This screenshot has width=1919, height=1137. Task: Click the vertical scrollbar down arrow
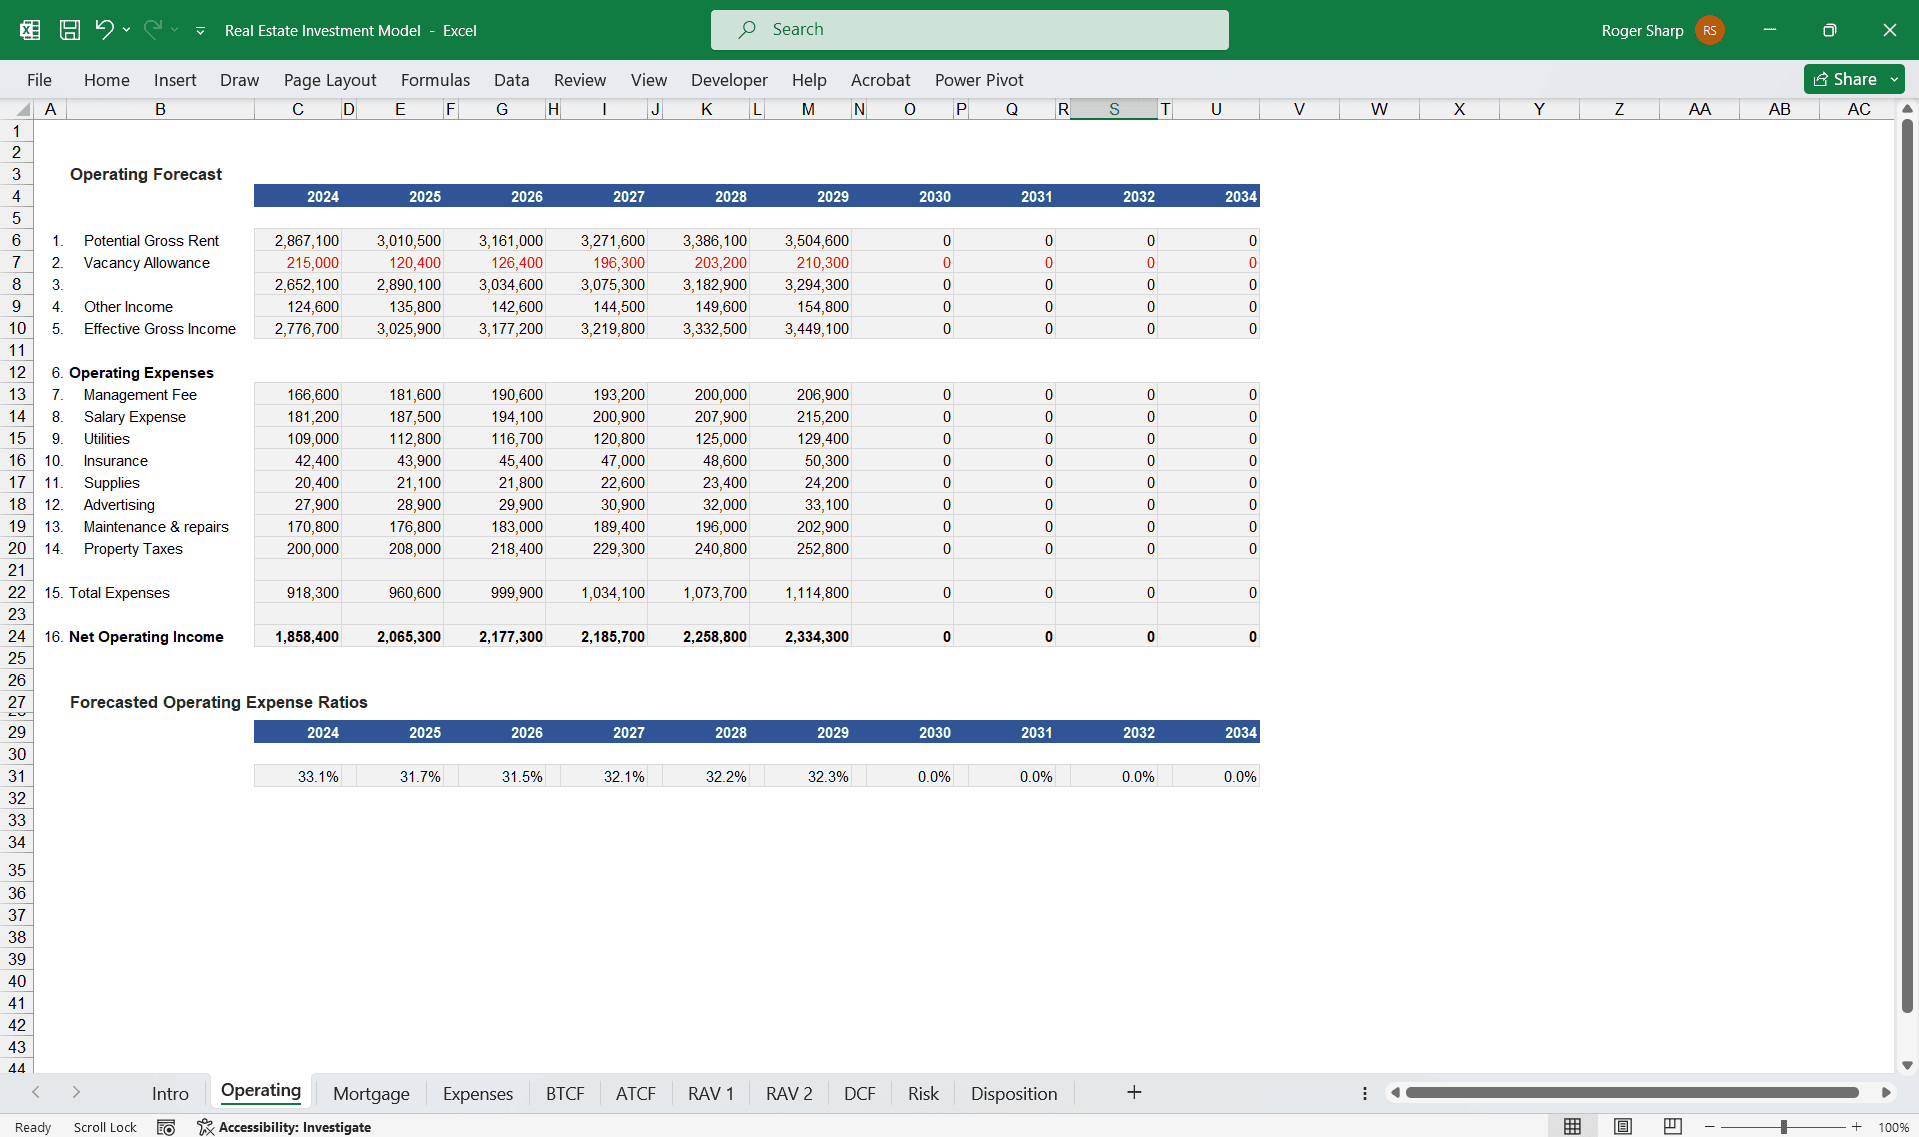[x=1907, y=1066]
